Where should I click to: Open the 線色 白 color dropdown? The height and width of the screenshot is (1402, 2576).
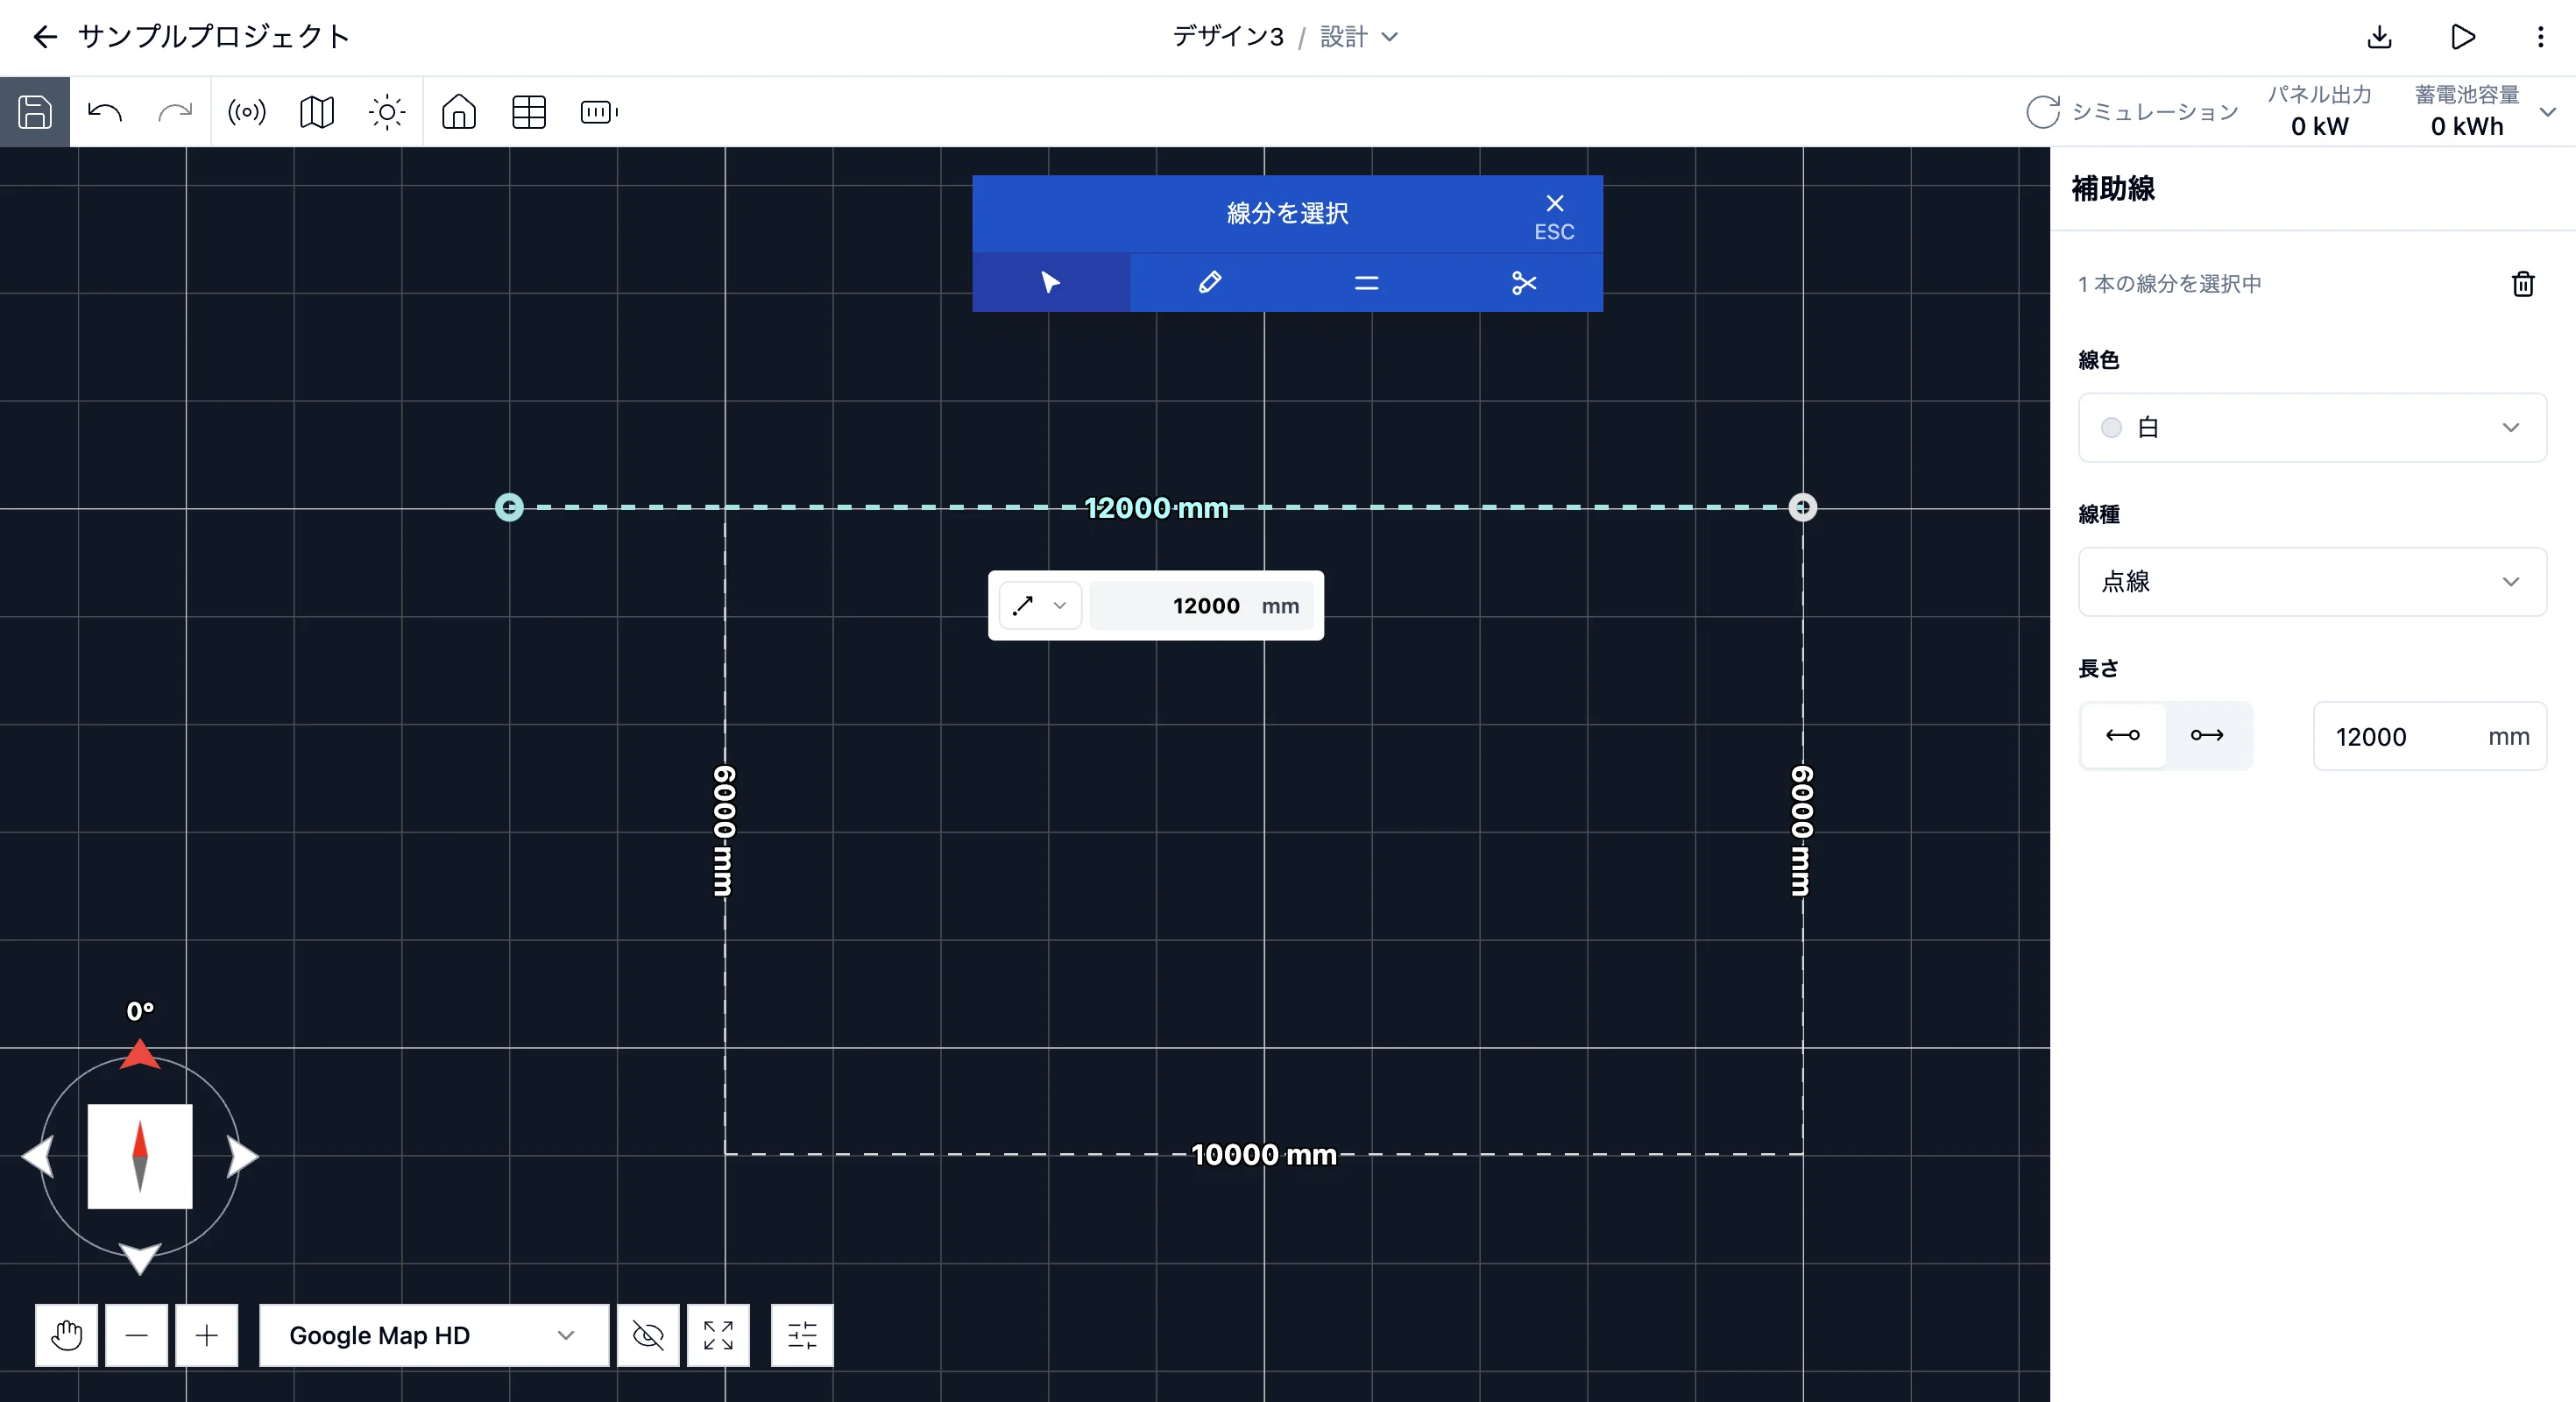point(2312,427)
